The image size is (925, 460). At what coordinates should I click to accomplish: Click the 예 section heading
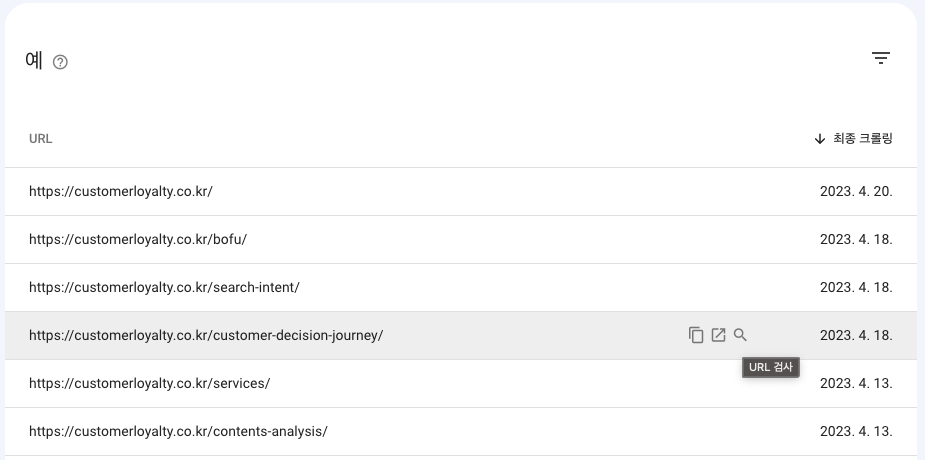point(34,60)
